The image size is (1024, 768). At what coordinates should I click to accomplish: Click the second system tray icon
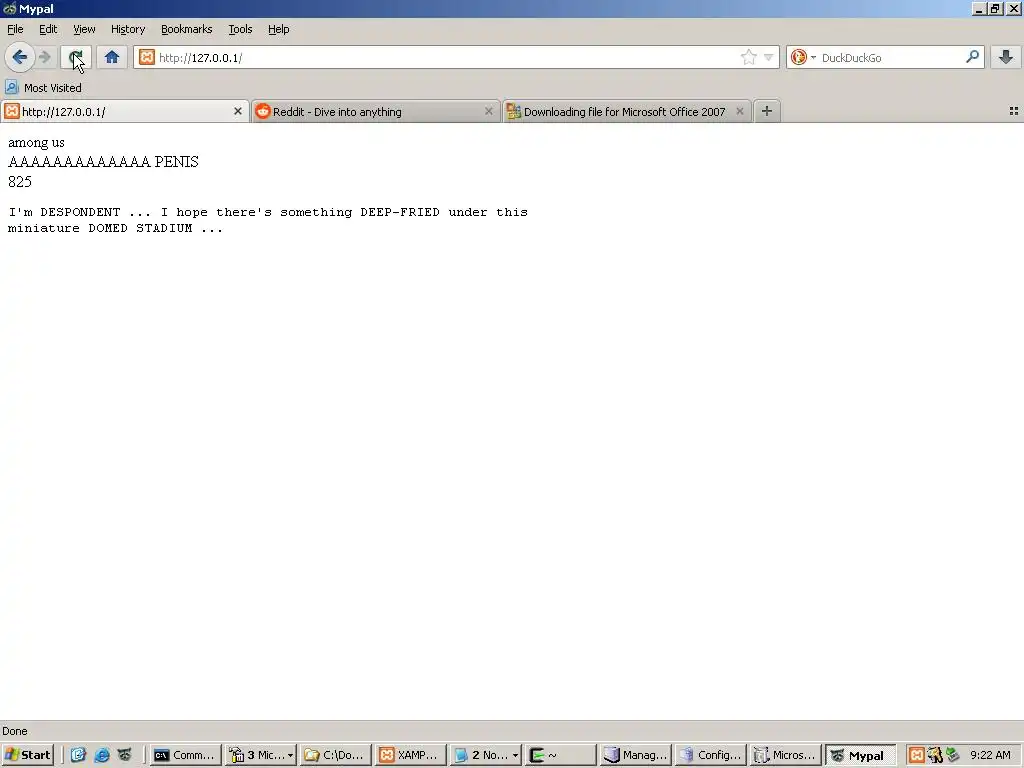935,755
